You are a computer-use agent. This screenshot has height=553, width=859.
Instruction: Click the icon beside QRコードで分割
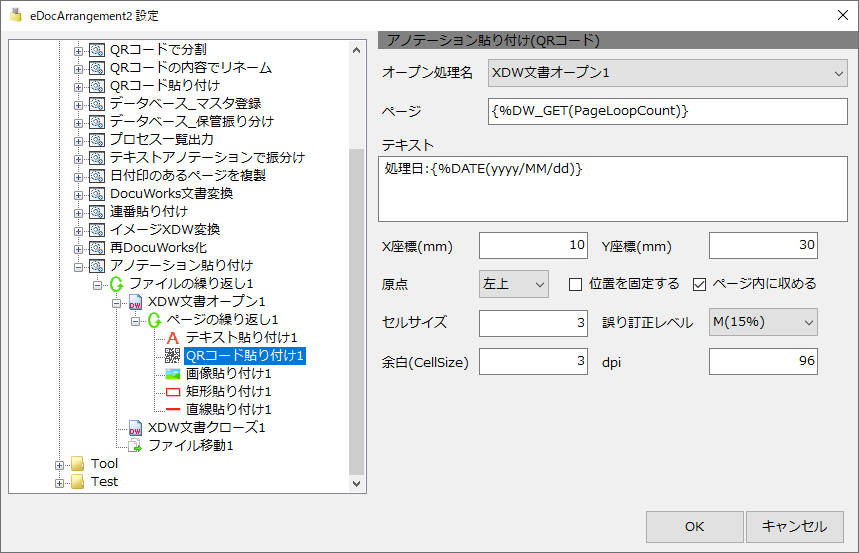tap(97, 50)
